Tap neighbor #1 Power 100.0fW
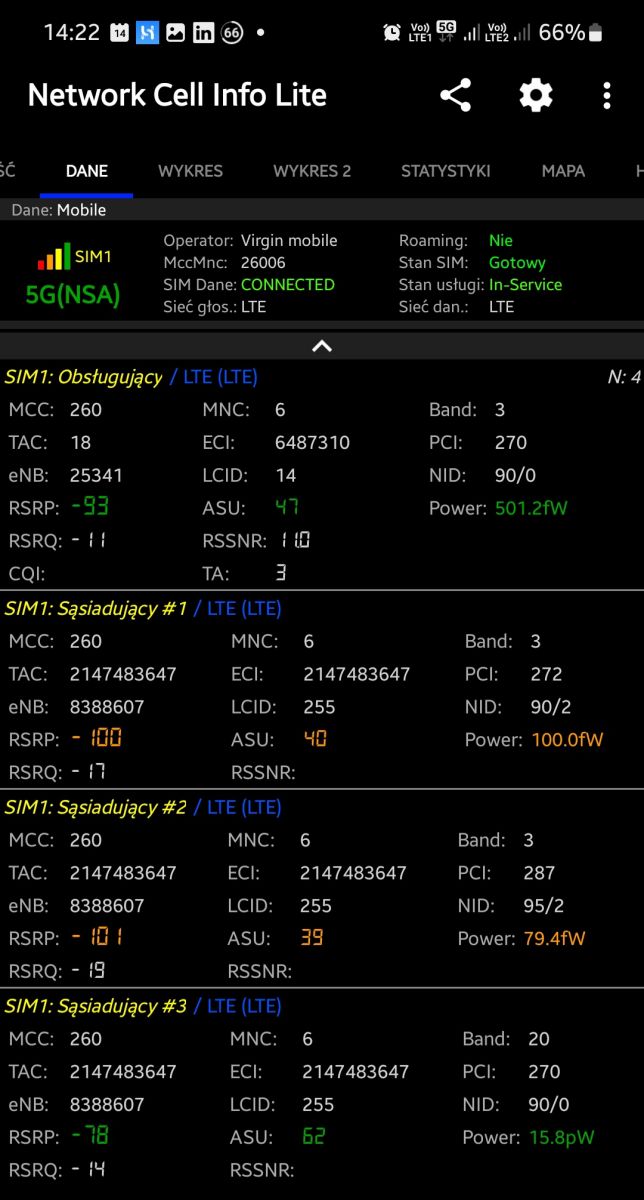 pyautogui.click(x=567, y=740)
